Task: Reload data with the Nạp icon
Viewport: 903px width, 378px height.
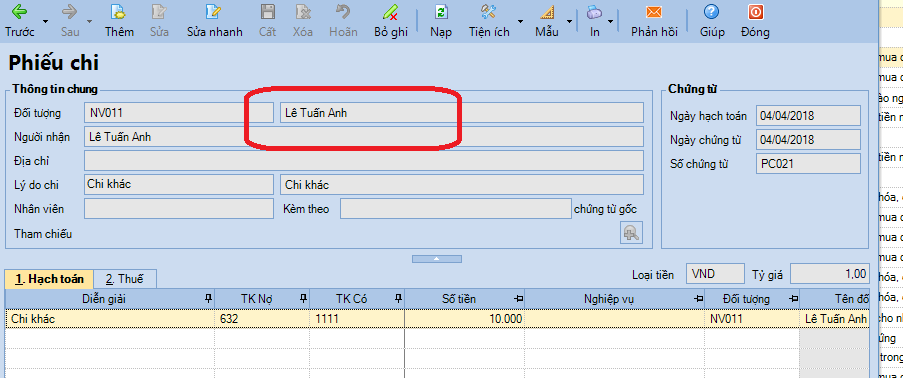Action: pyautogui.click(x=441, y=12)
